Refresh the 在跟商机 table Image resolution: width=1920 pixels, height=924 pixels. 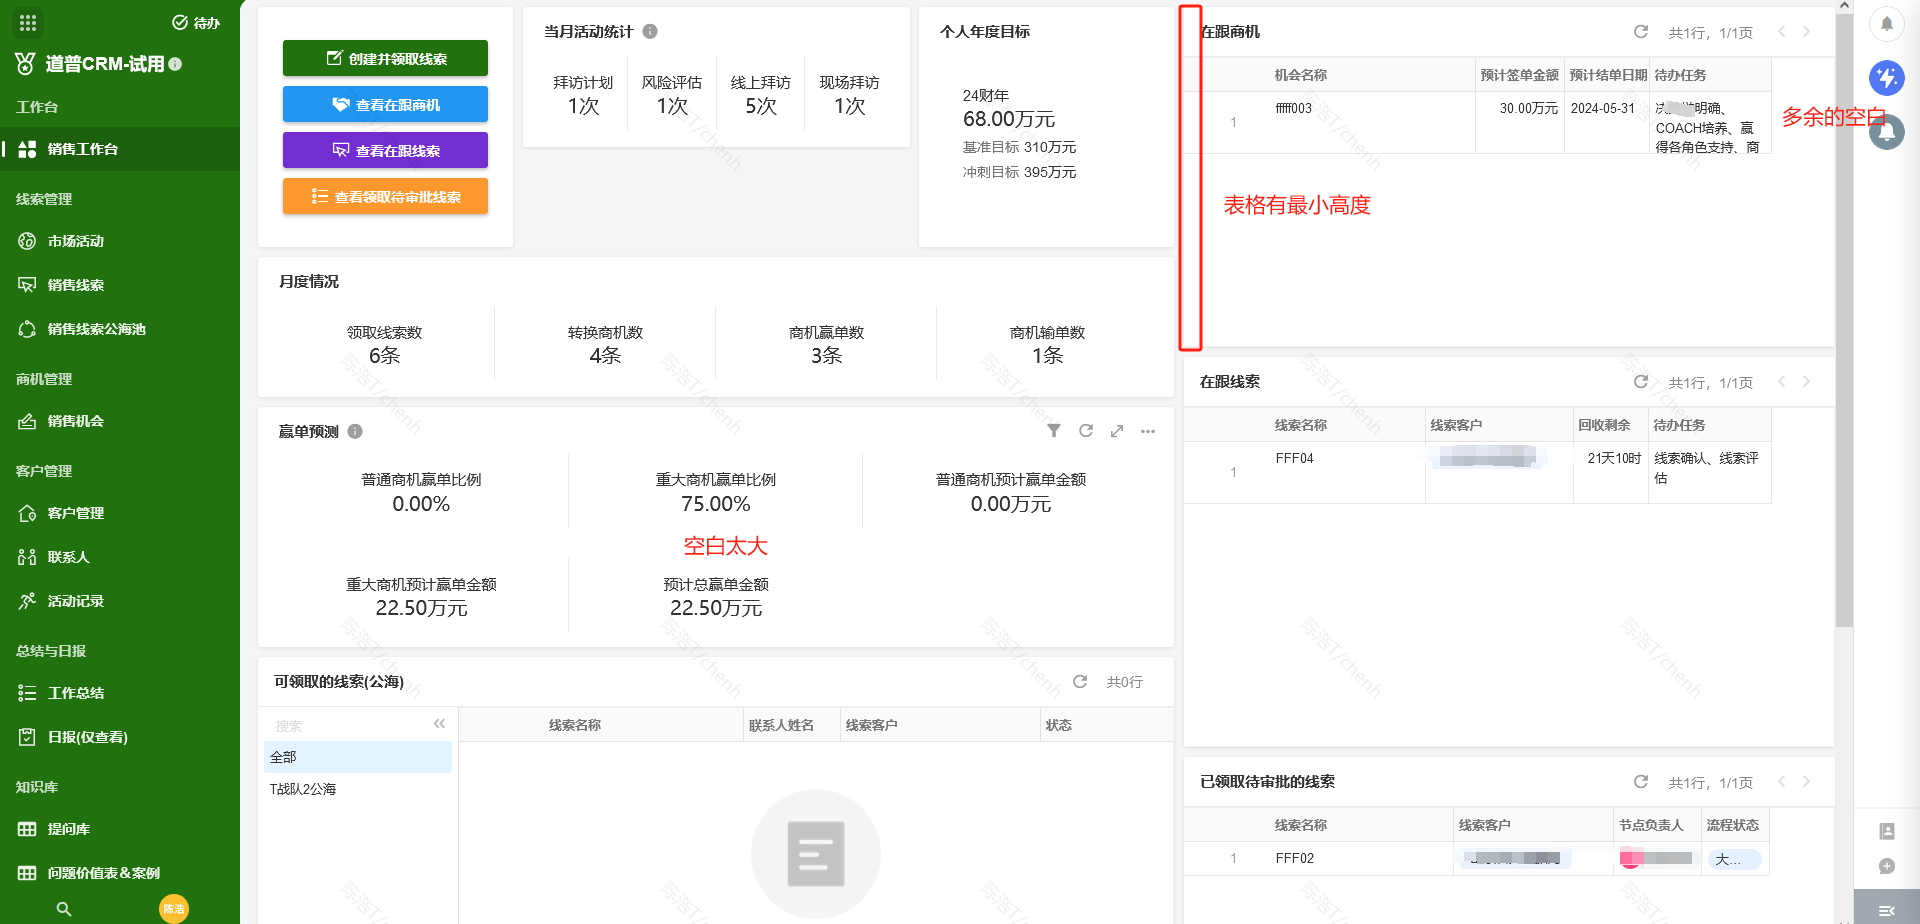coord(1641,32)
